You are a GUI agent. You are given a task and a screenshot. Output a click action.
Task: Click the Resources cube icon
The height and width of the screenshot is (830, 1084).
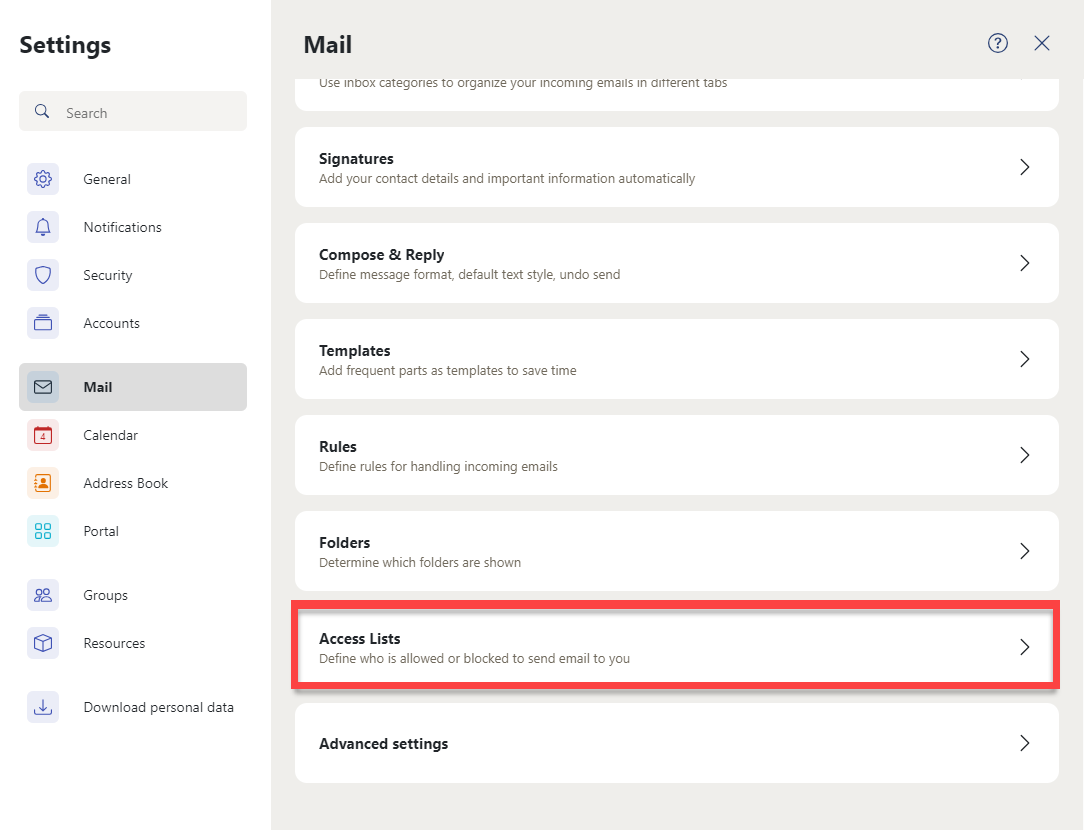point(43,643)
